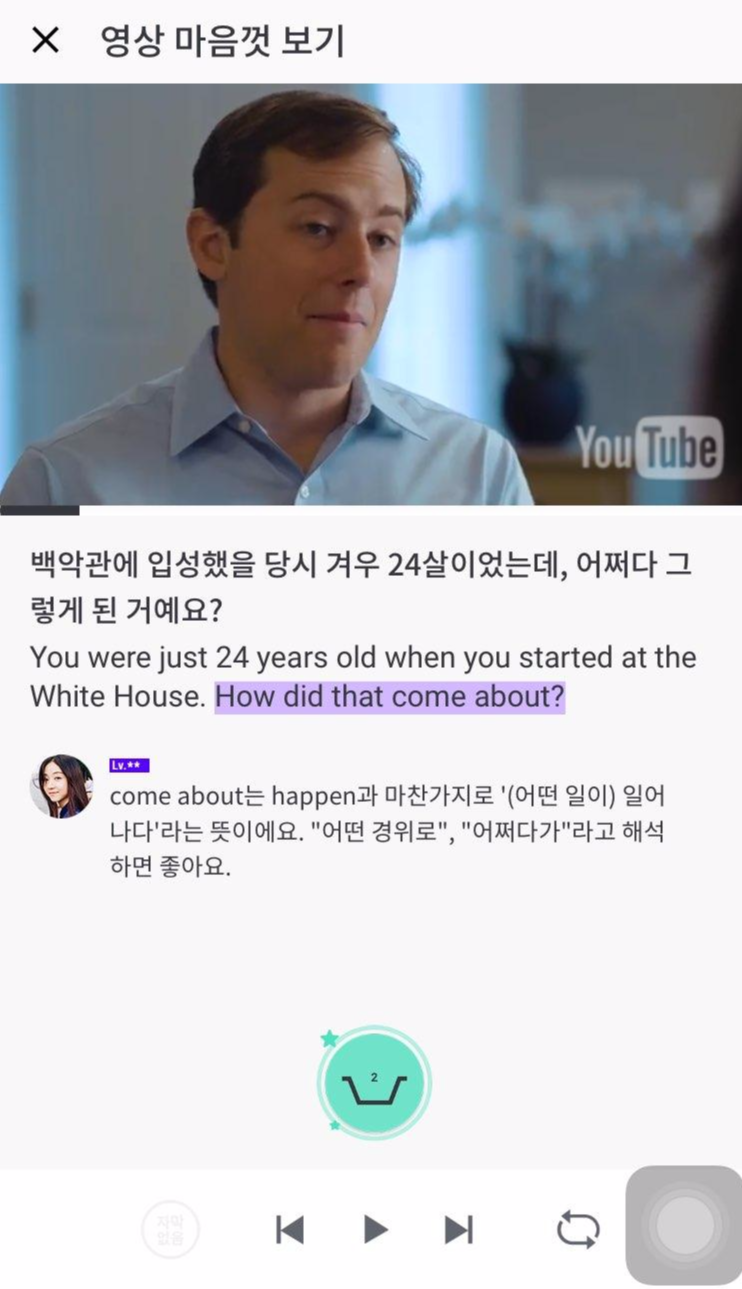Click the video progress bar under the video
This screenshot has height=1289, width=742.
pyautogui.click(x=371, y=510)
